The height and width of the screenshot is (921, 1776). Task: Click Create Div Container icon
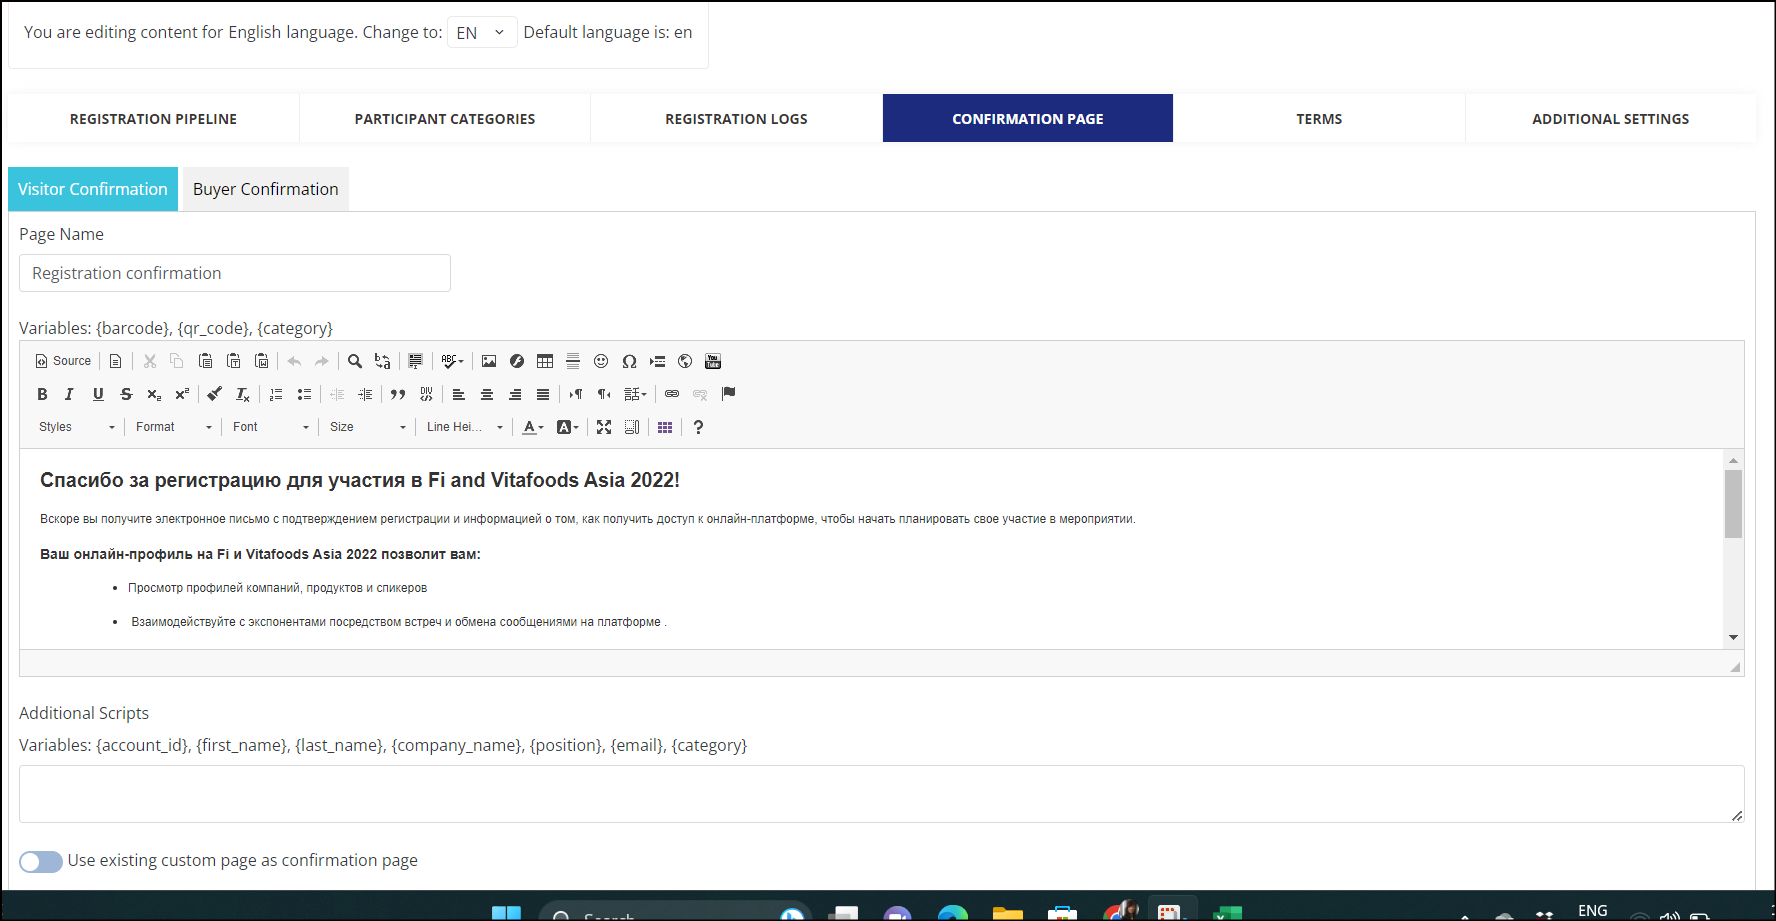click(427, 394)
